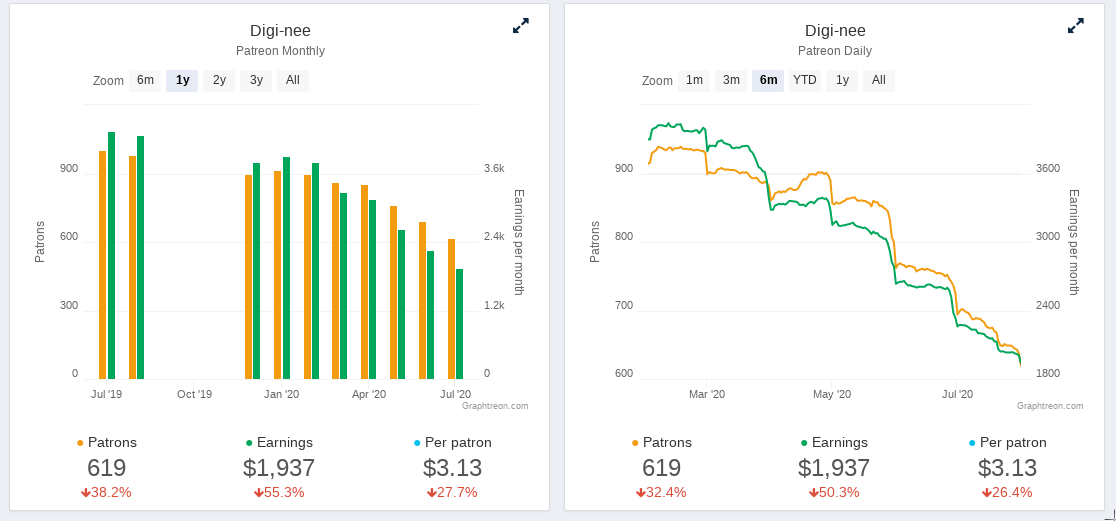Set Daily chart zoom to YTD
The width and height of the screenshot is (1116, 521).
805,80
